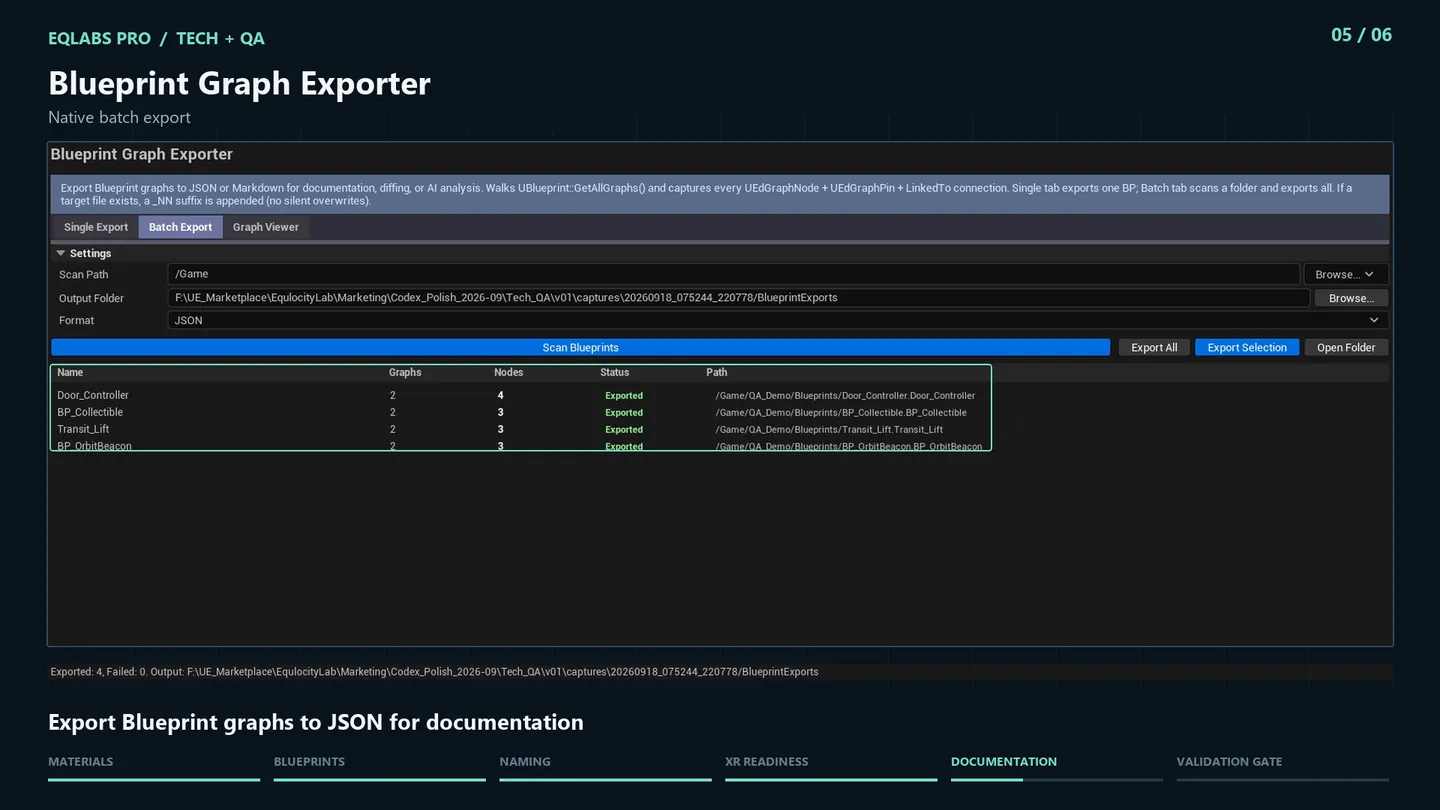Image resolution: width=1440 pixels, height=810 pixels.
Task: Click the Path column header
Action: (x=717, y=372)
